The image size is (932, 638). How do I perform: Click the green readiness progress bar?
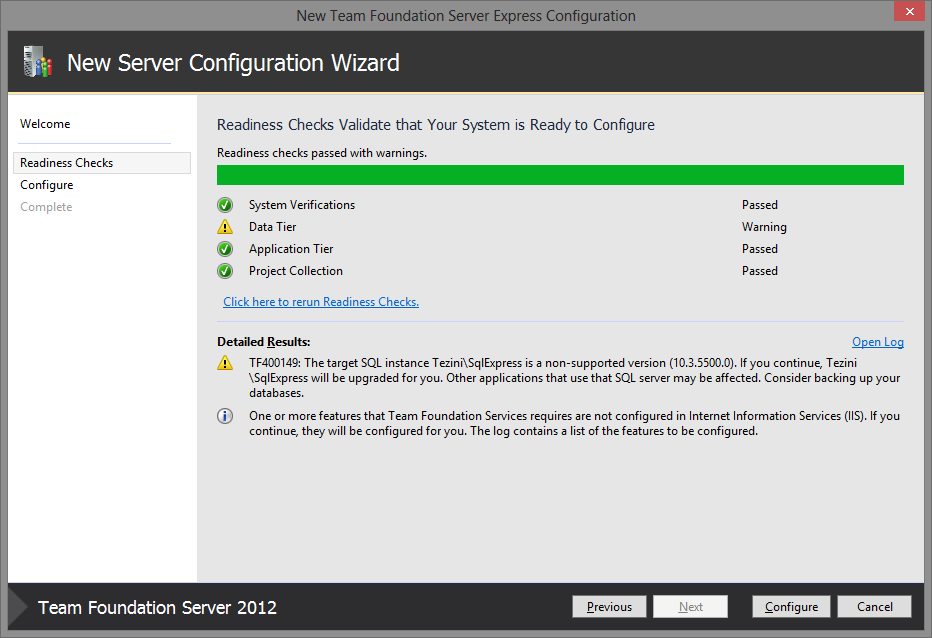559,174
